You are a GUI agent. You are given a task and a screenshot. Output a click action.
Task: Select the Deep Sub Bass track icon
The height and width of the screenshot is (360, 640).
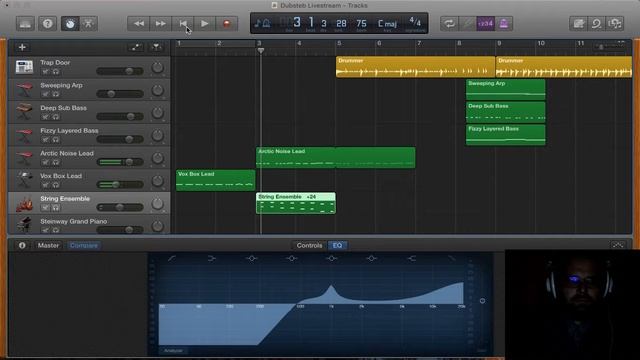[x=24, y=112]
